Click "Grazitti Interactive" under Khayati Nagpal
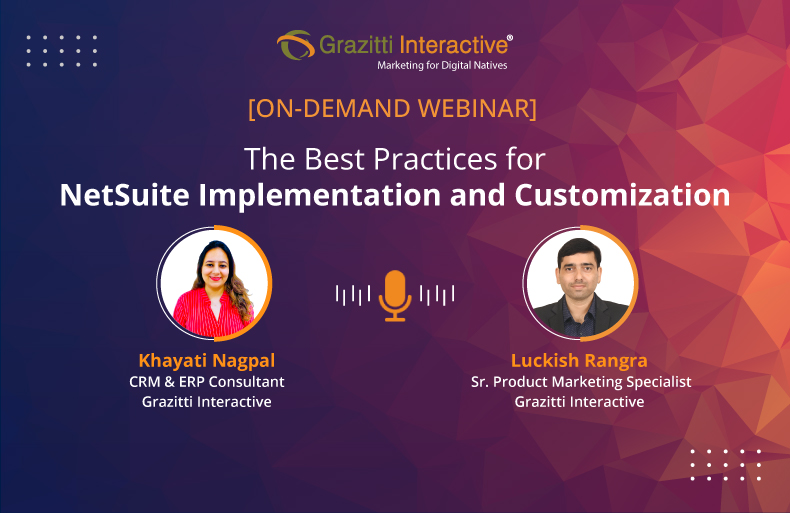This screenshot has width=790, height=513. click(x=207, y=402)
